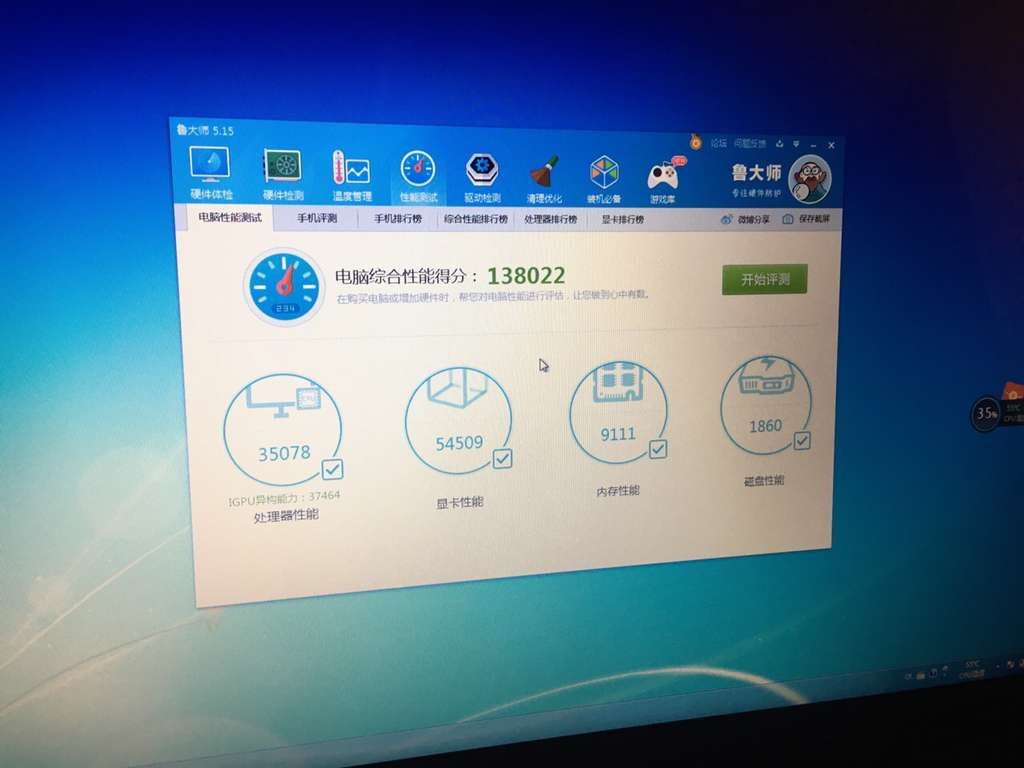The image size is (1024, 768).
Task: Click the 显卡性能 label
Action: click(460, 502)
